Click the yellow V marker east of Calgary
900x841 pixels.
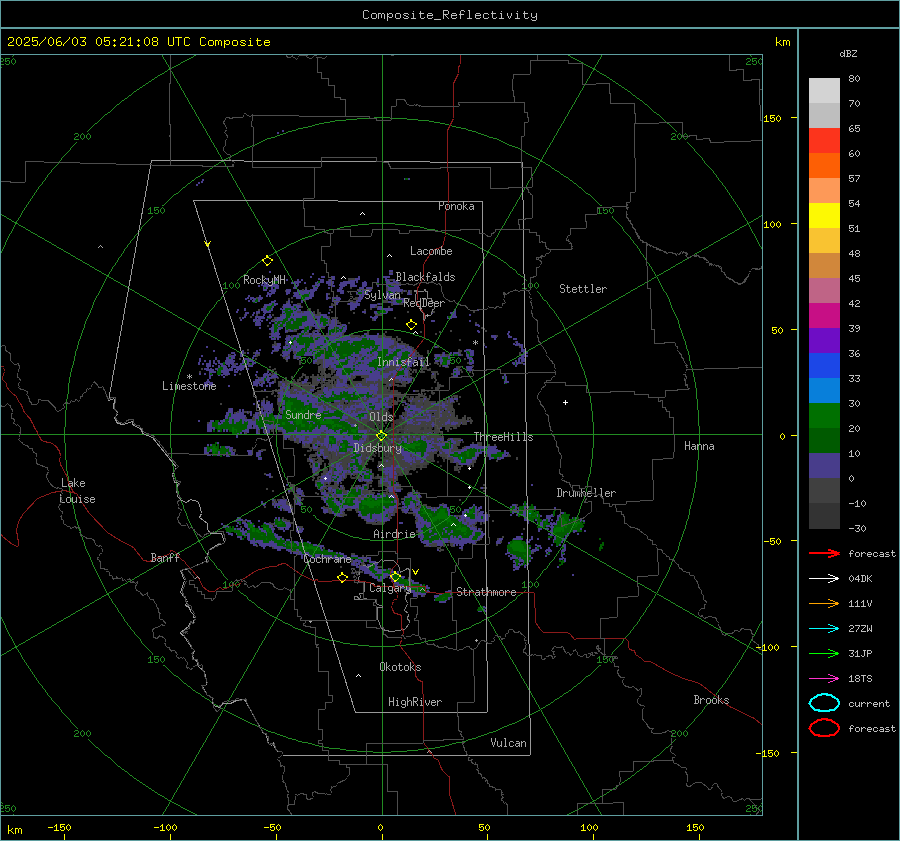(x=416, y=572)
